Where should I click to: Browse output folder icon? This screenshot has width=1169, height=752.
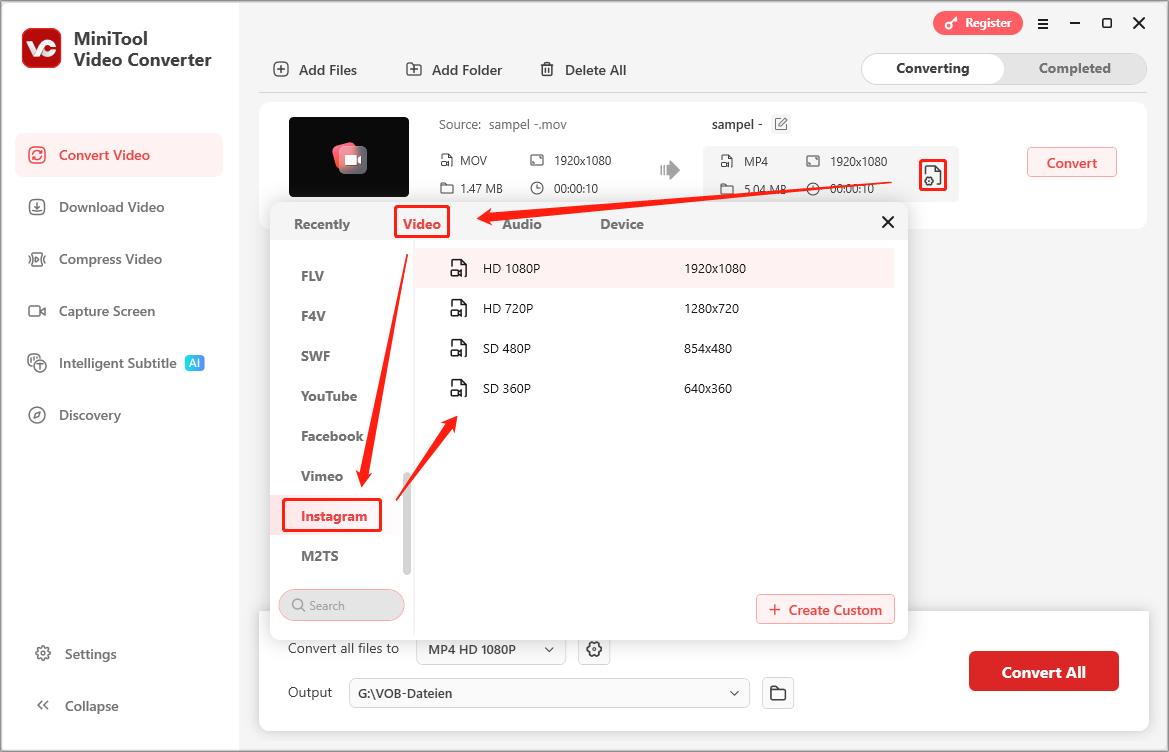778,693
